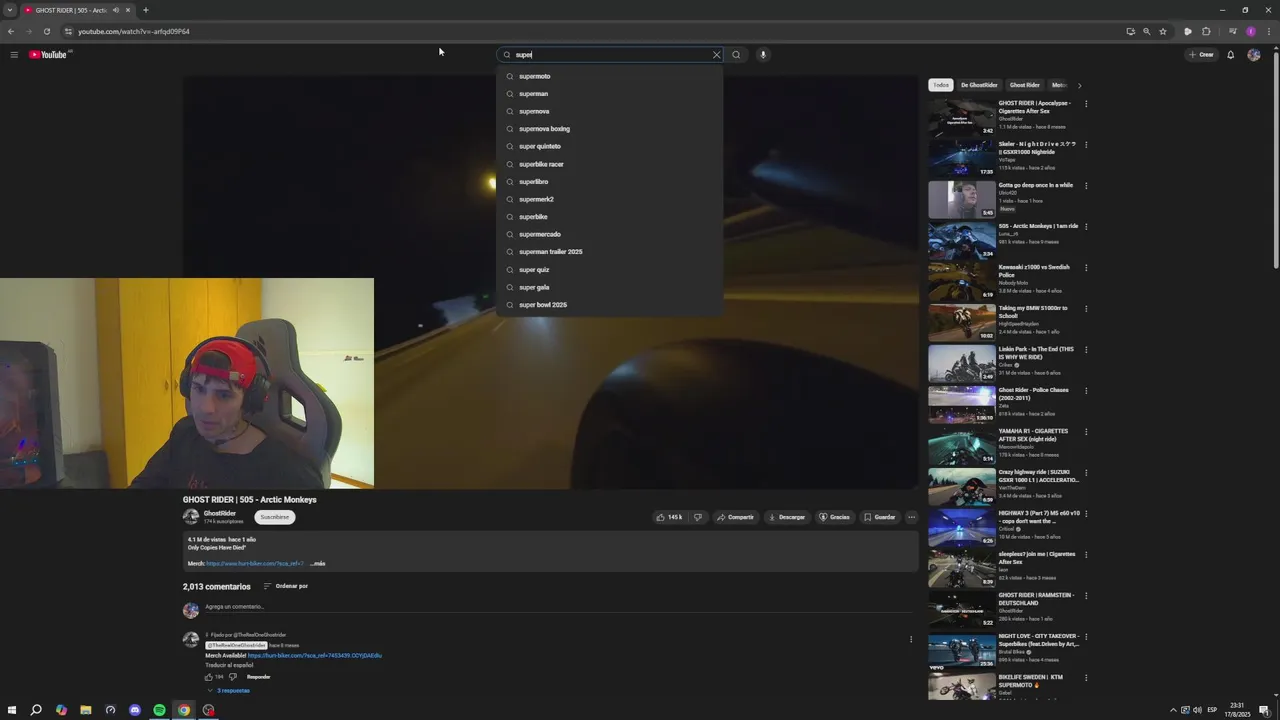1280x720 pixels.
Task: Click the Compartir share button
Action: click(x=735, y=517)
